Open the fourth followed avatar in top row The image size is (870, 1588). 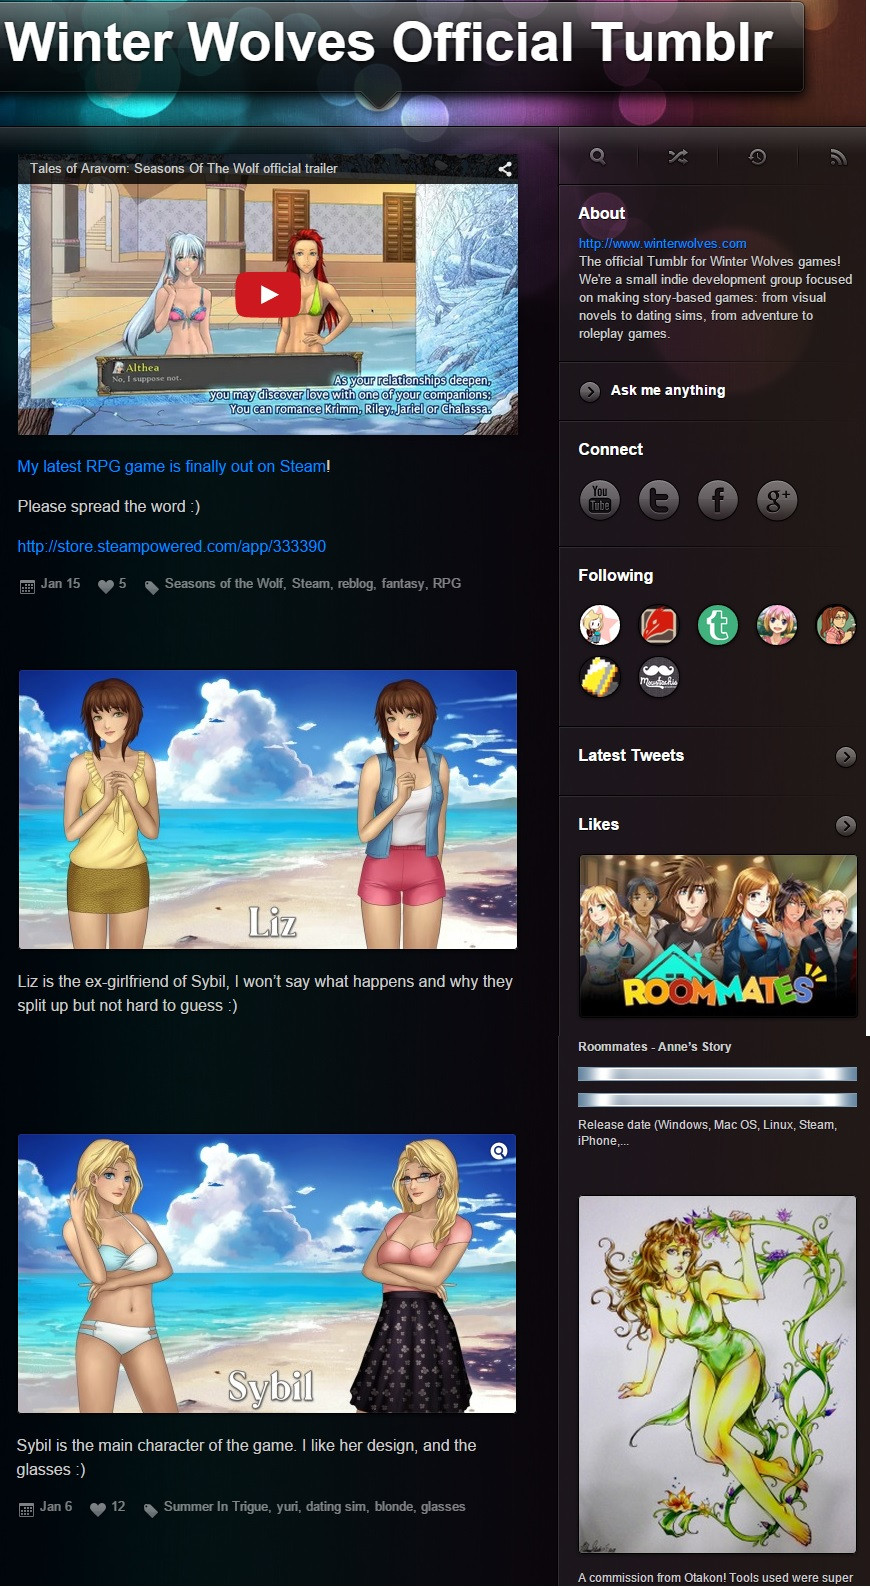coord(777,625)
